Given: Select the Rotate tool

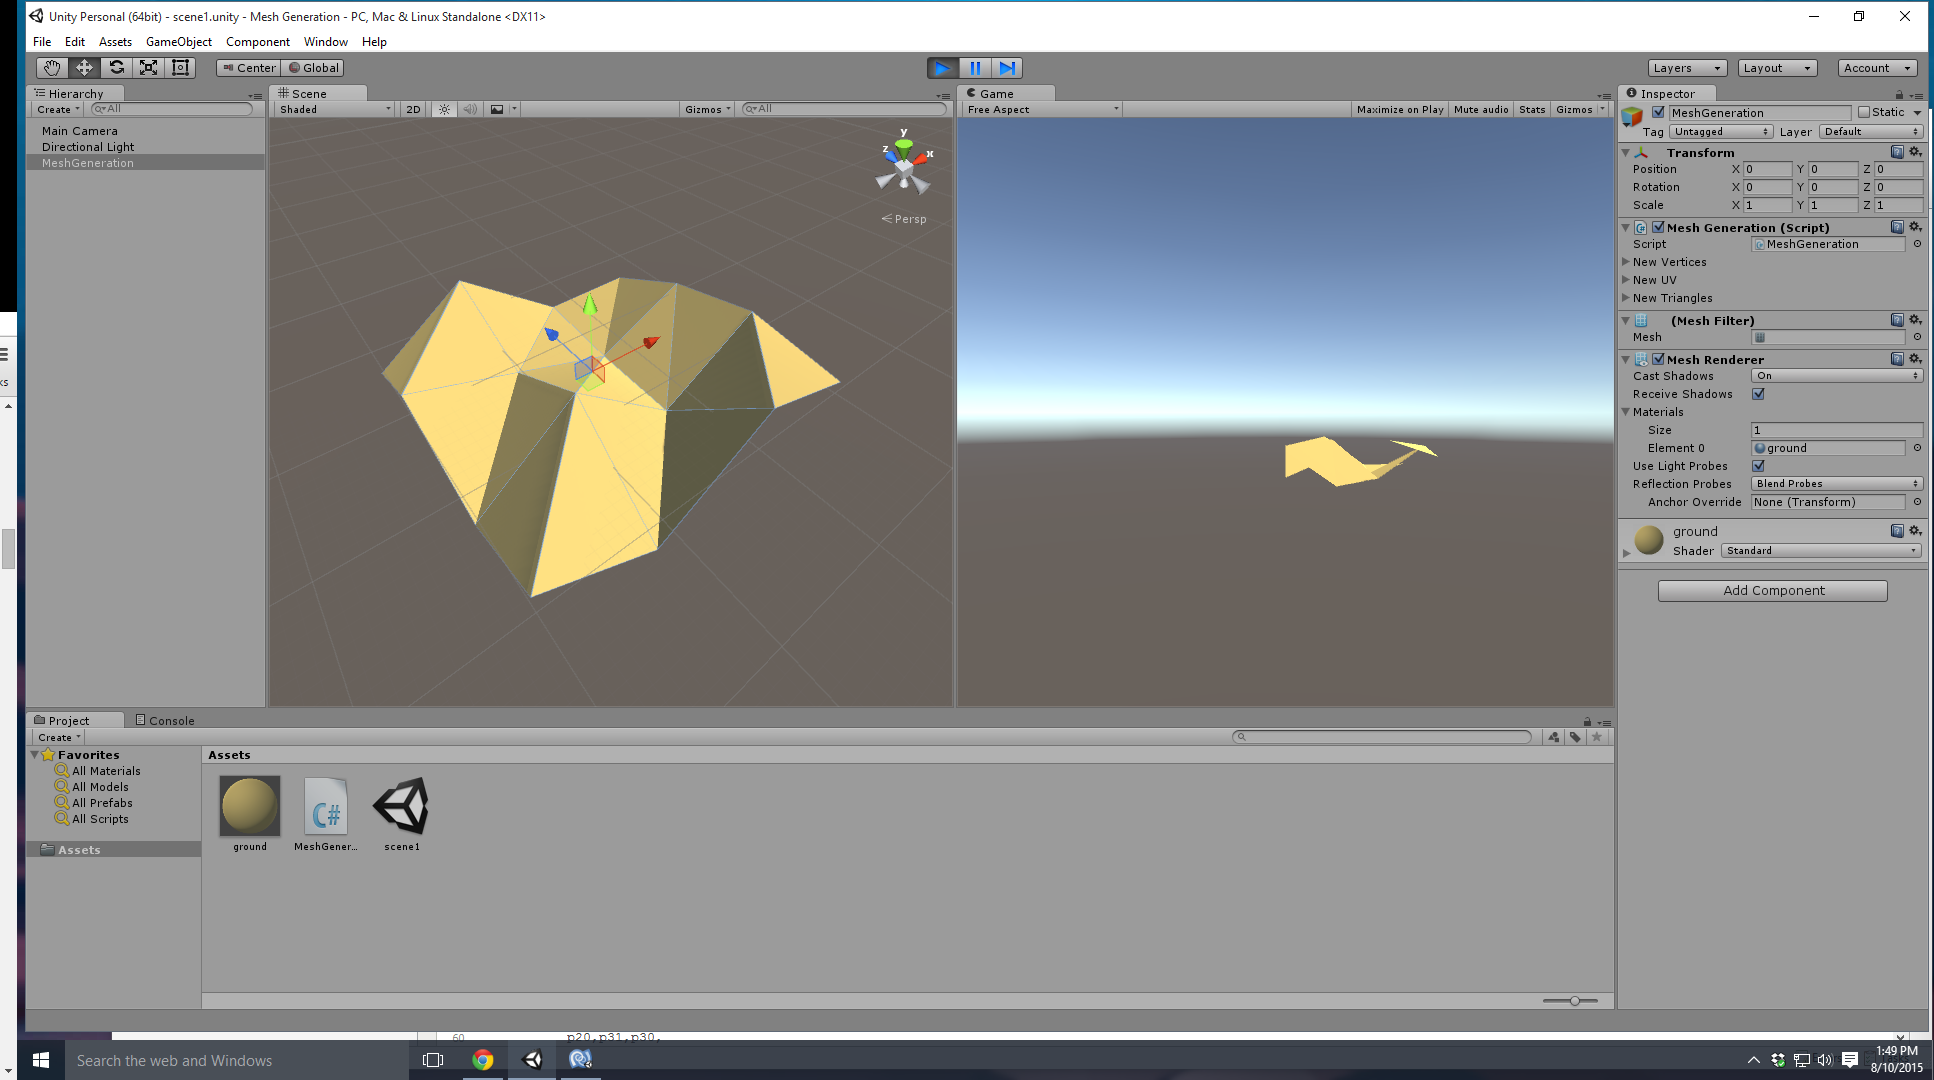Looking at the screenshot, I should point(117,68).
